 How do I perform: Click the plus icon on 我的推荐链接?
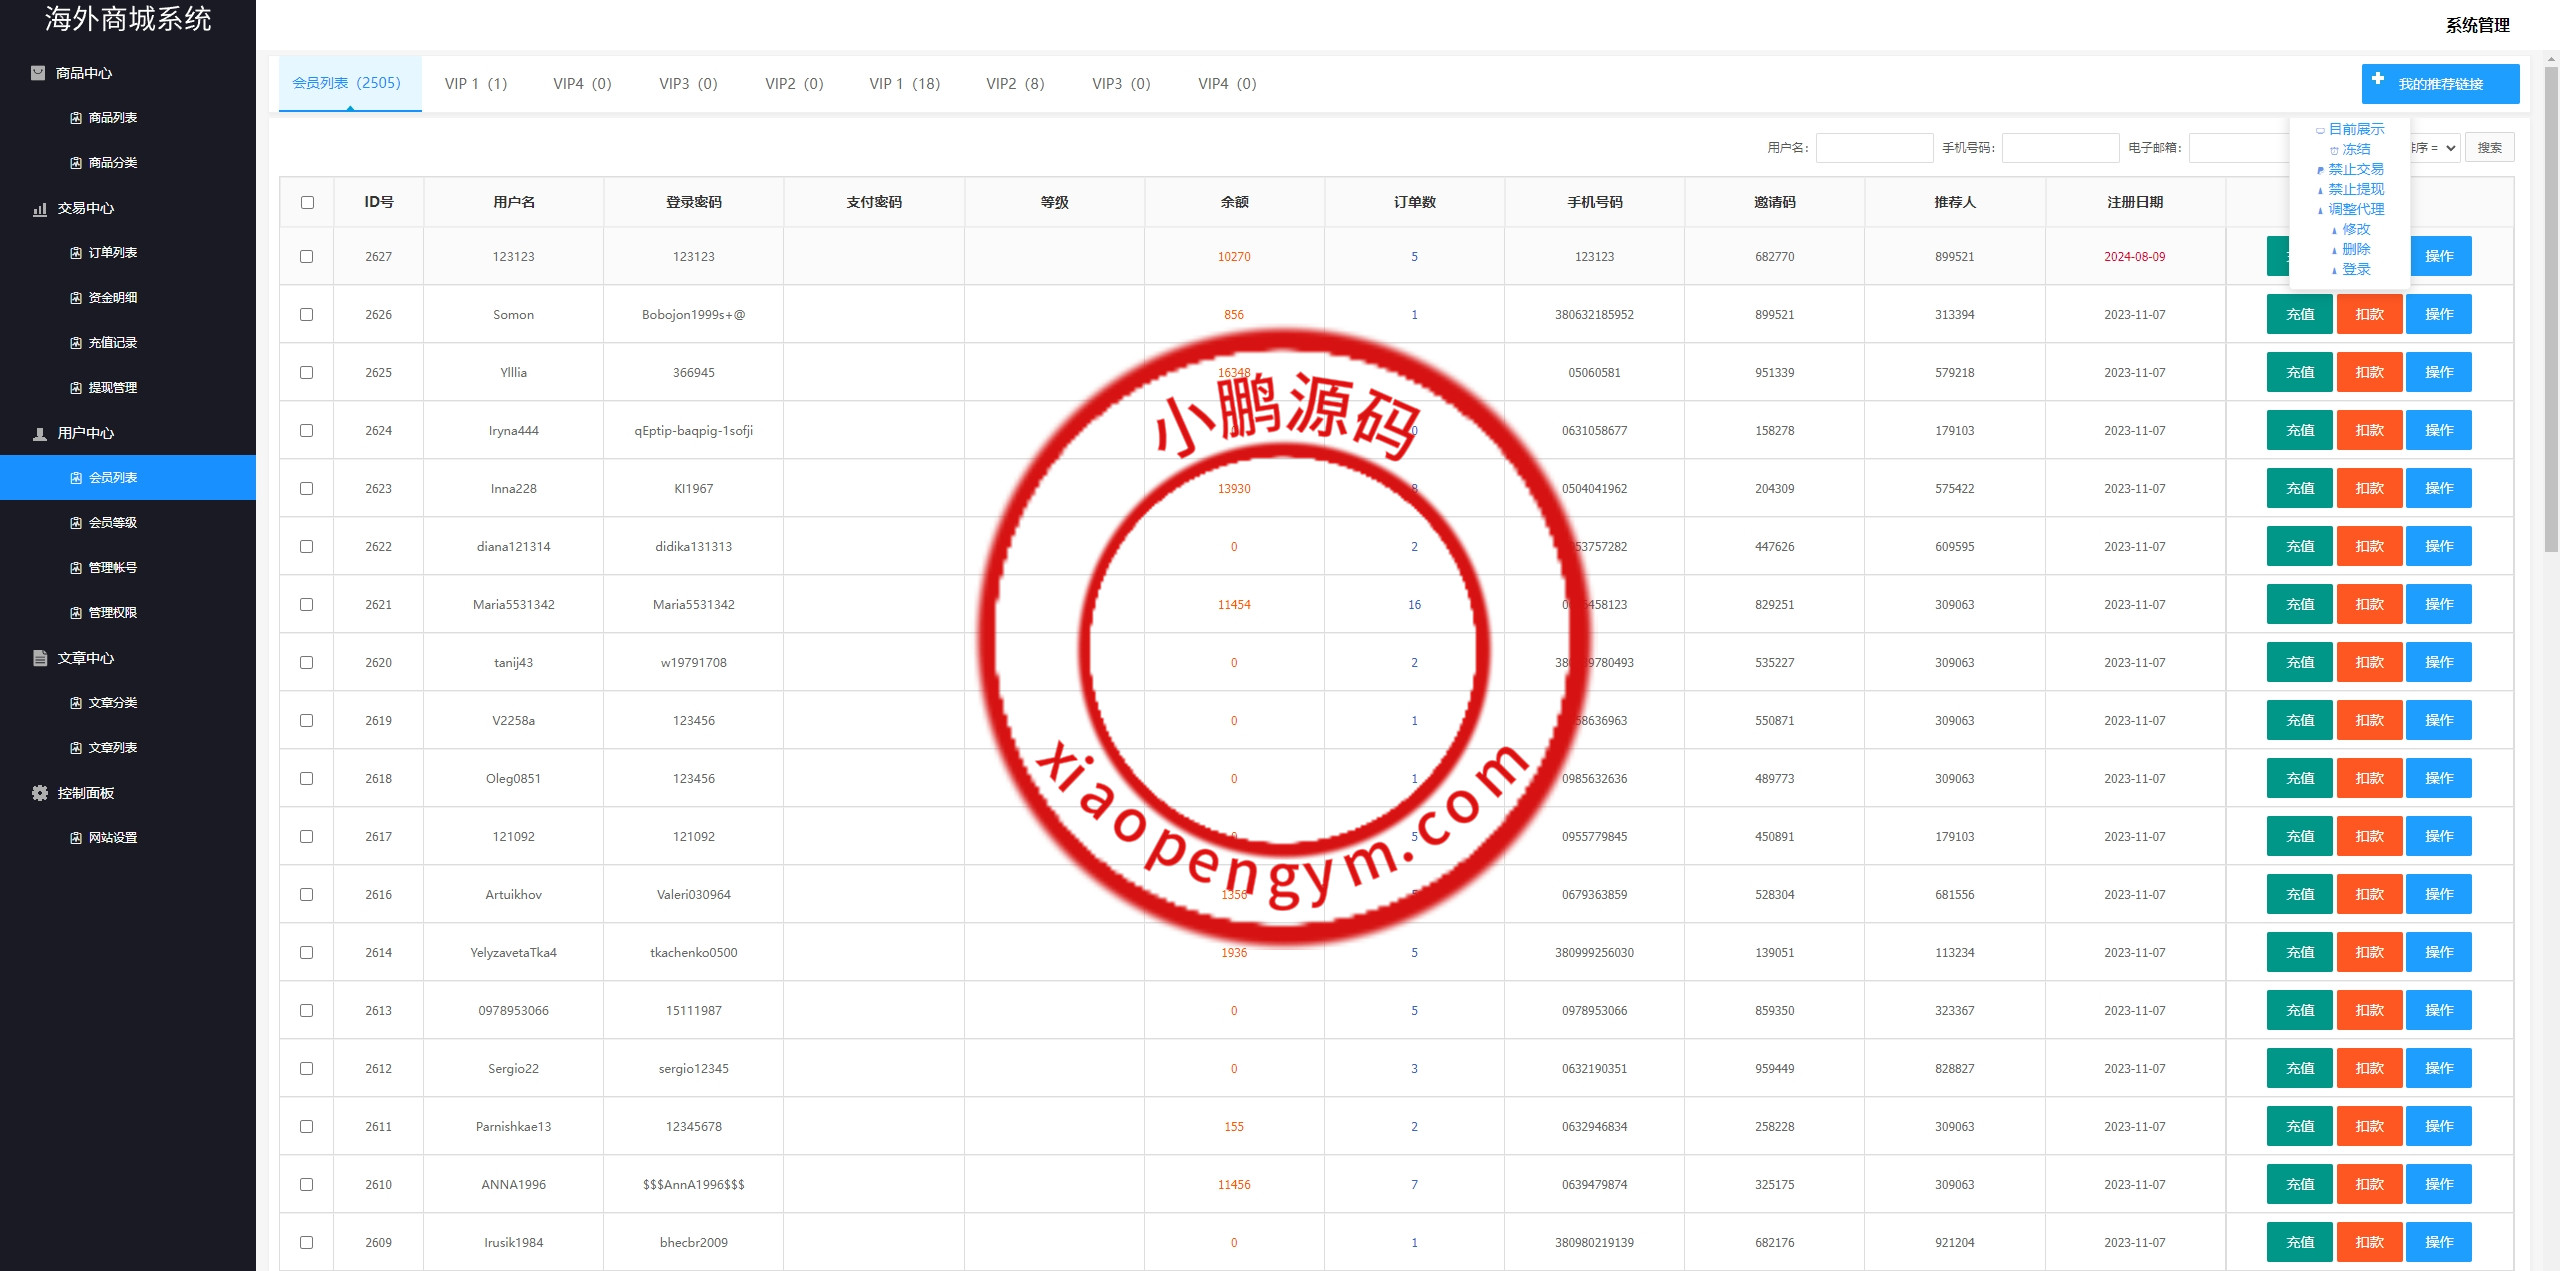coord(2378,79)
